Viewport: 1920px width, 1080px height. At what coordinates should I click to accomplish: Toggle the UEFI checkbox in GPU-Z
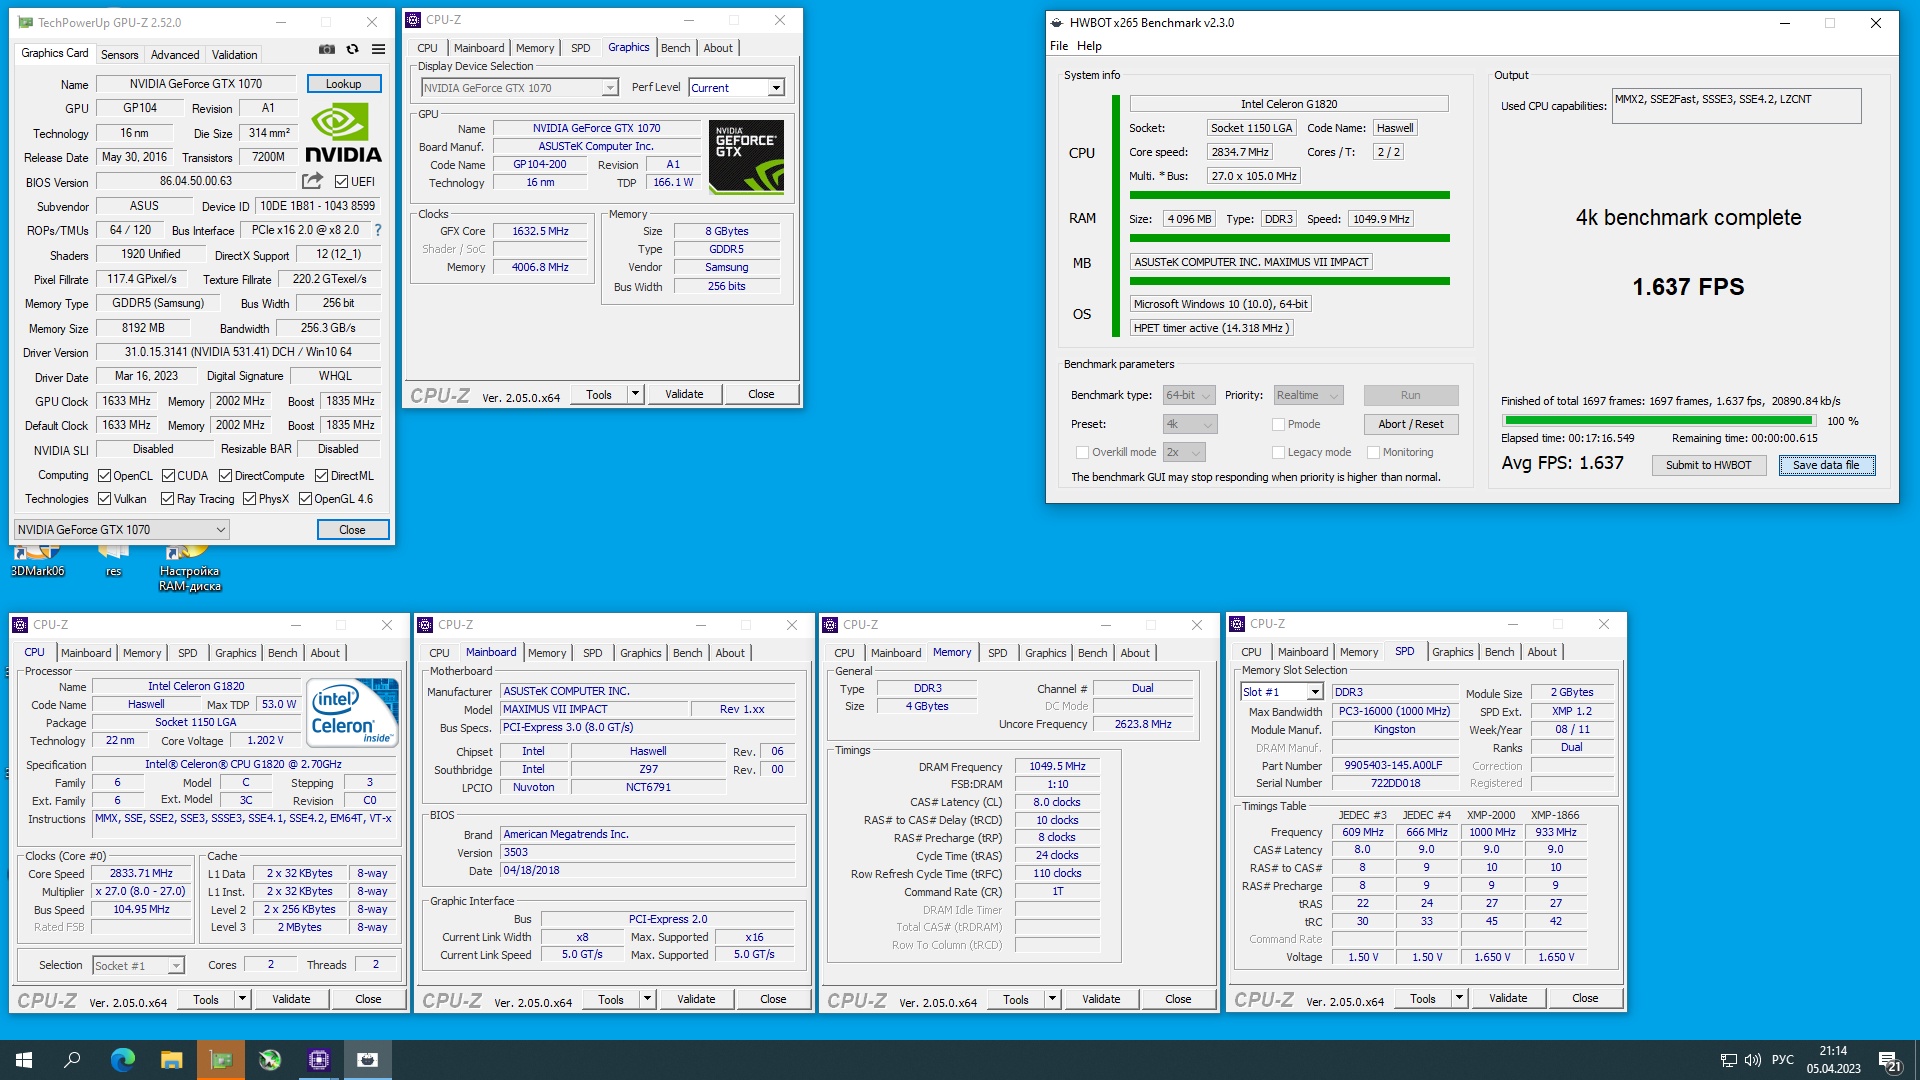point(341,182)
